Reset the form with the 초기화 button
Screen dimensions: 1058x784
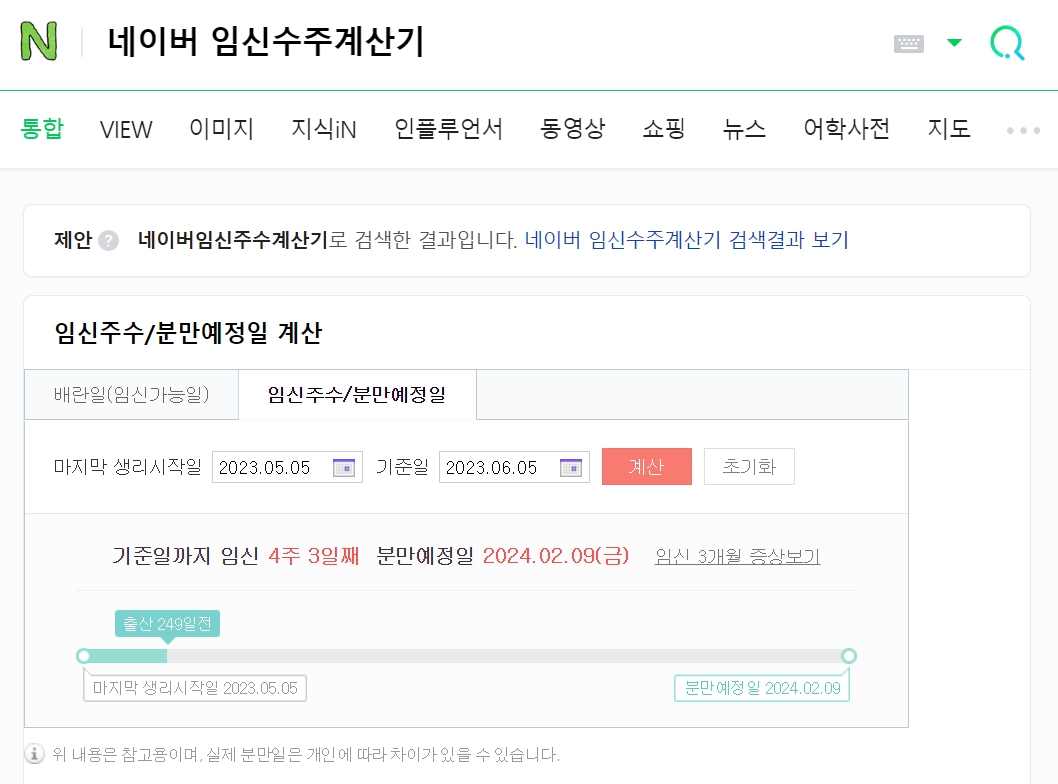749,466
